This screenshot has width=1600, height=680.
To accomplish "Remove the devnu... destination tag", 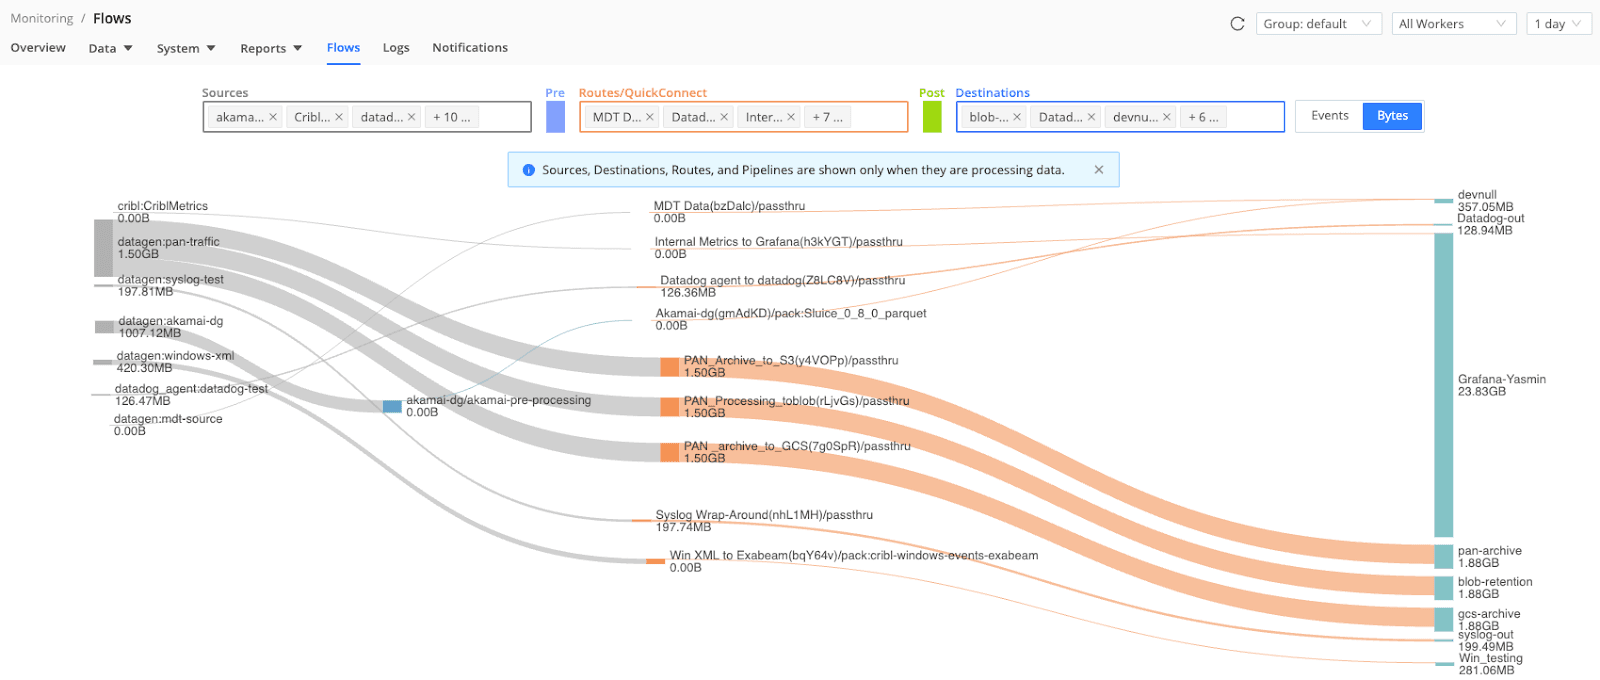I will (1166, 117).
